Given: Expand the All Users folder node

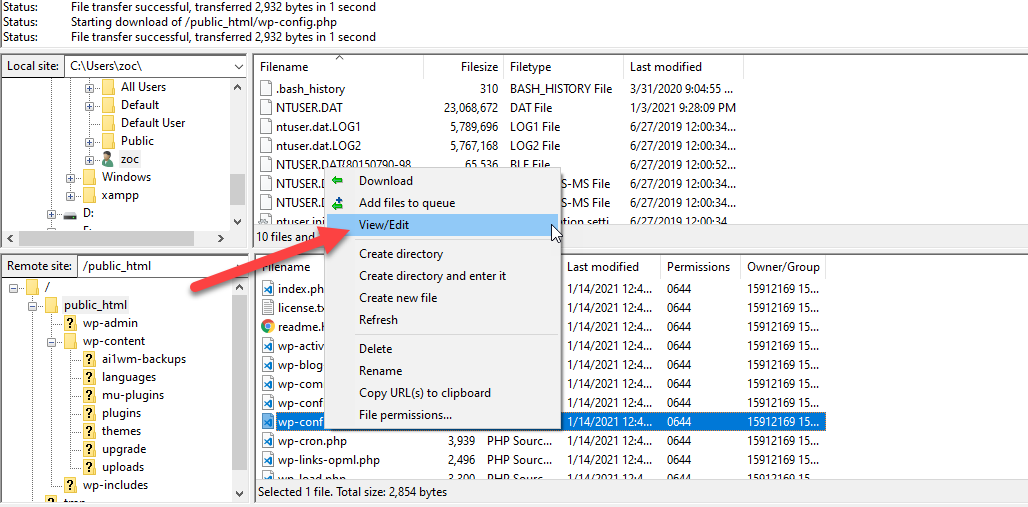Looking at the screenshot, I should tap(89, 87).
